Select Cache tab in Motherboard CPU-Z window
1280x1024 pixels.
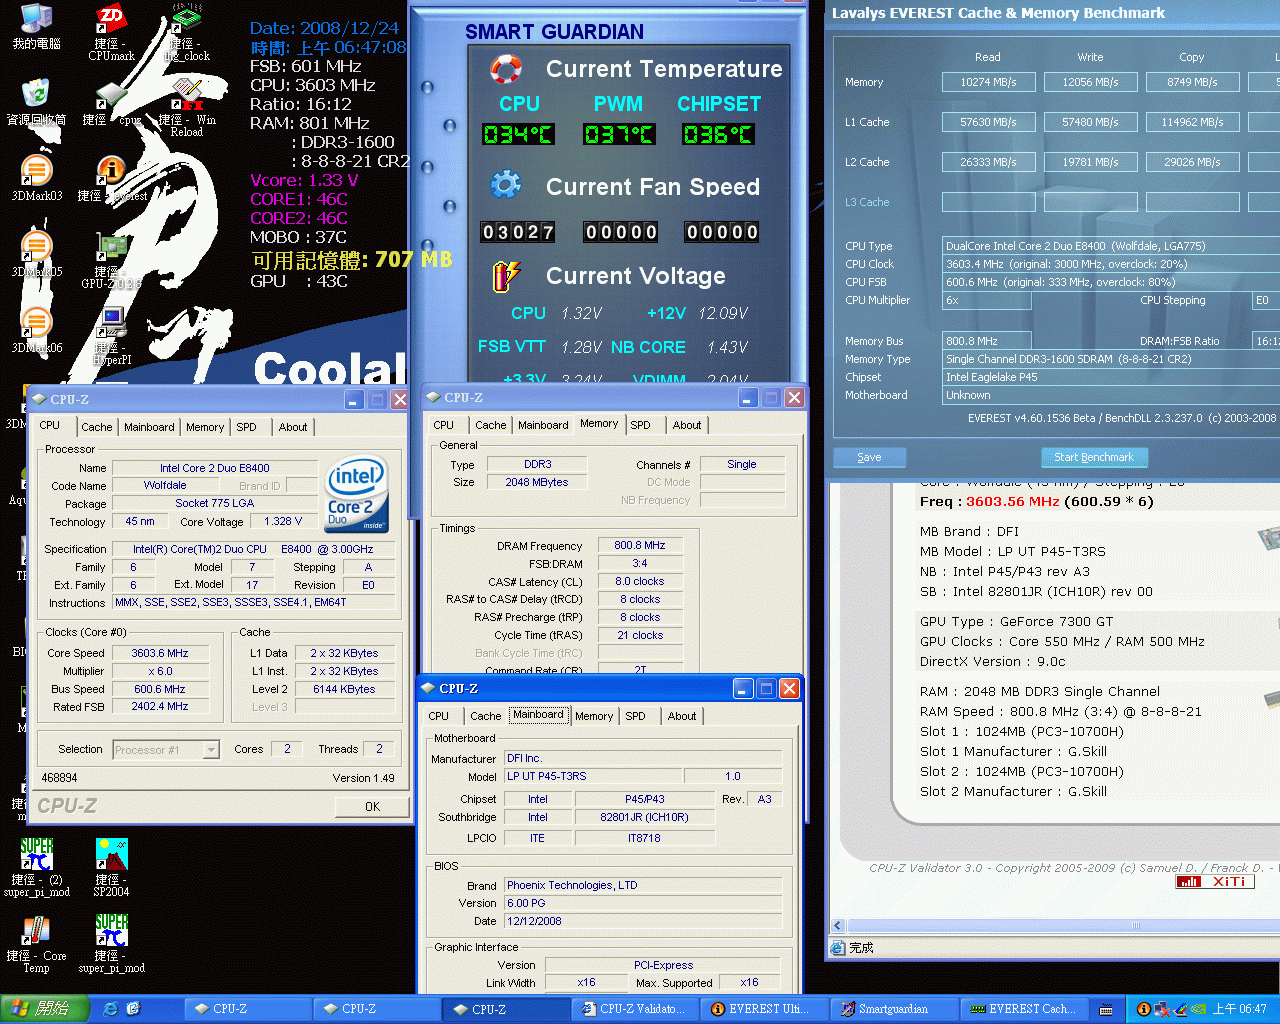click(x=486, y=716)
